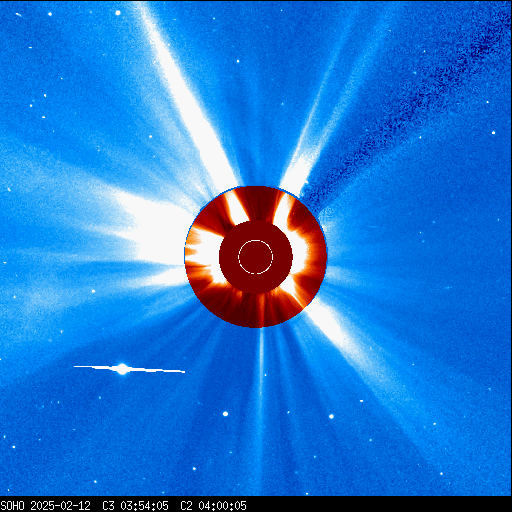Click the upper-left bright ray in the red C2 ring

[x=235, y=208]
